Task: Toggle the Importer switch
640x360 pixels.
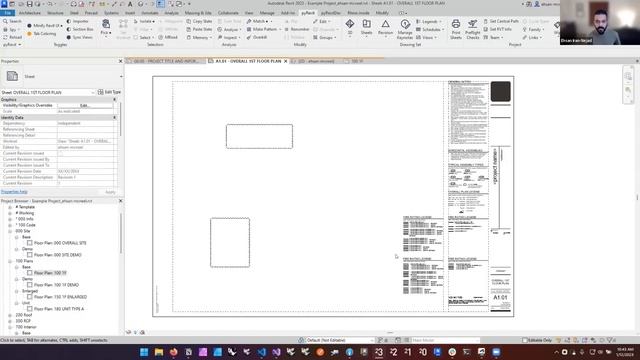Action: tap(78, 21)
